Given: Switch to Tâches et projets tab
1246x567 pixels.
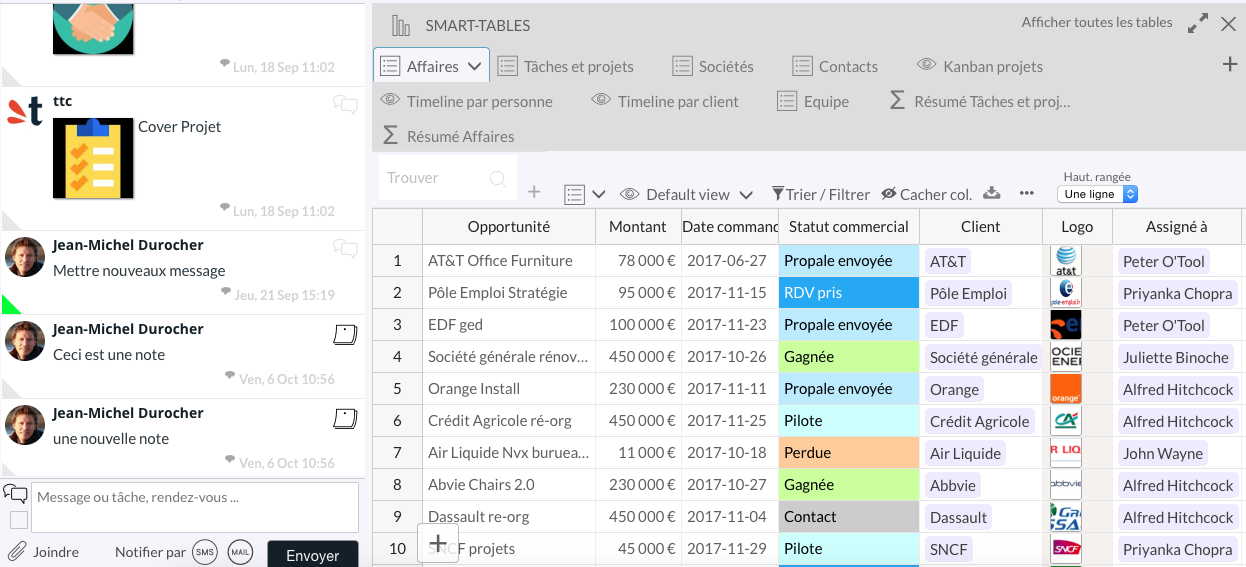Looking at the screenshot, I should 566,66.
